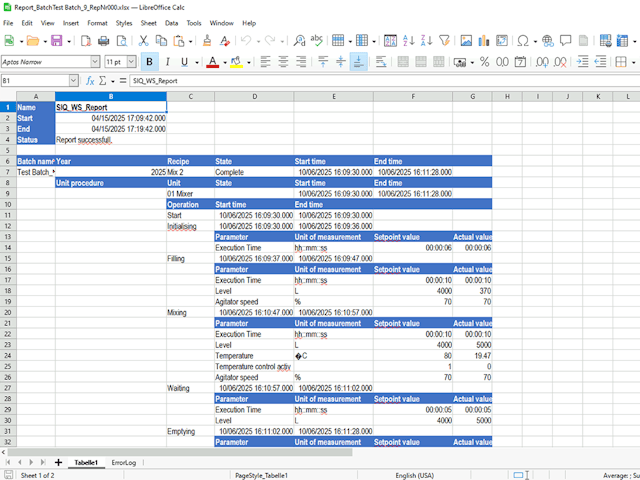Click Clear Direct Formatting icon
Screen dimensions: 640x480
tap(224, 40)
